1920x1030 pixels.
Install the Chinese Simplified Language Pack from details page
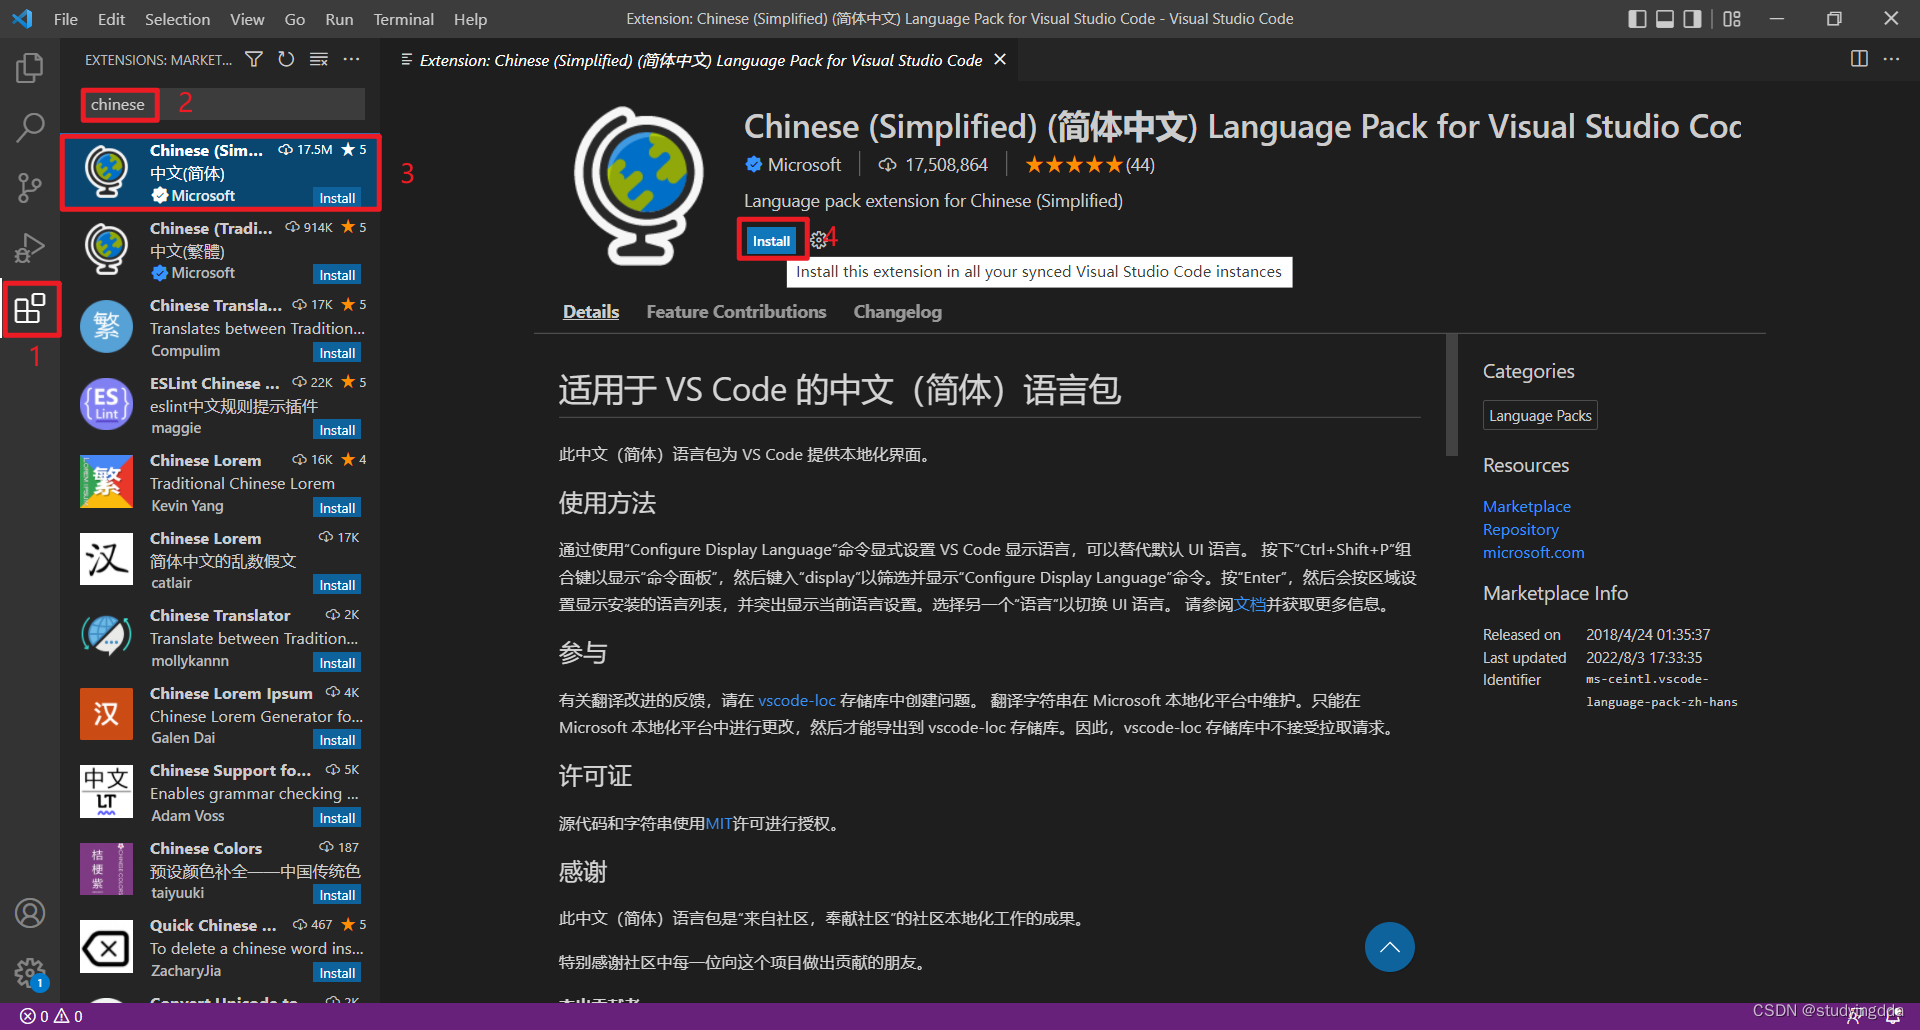(x=771, y=241)
